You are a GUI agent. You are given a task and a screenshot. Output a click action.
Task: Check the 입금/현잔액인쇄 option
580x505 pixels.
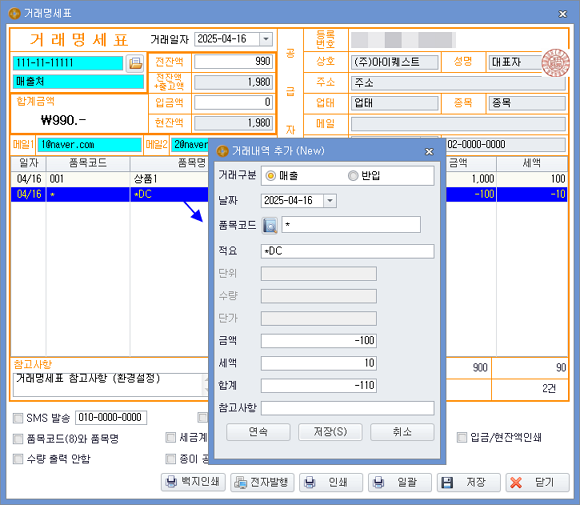462,438
